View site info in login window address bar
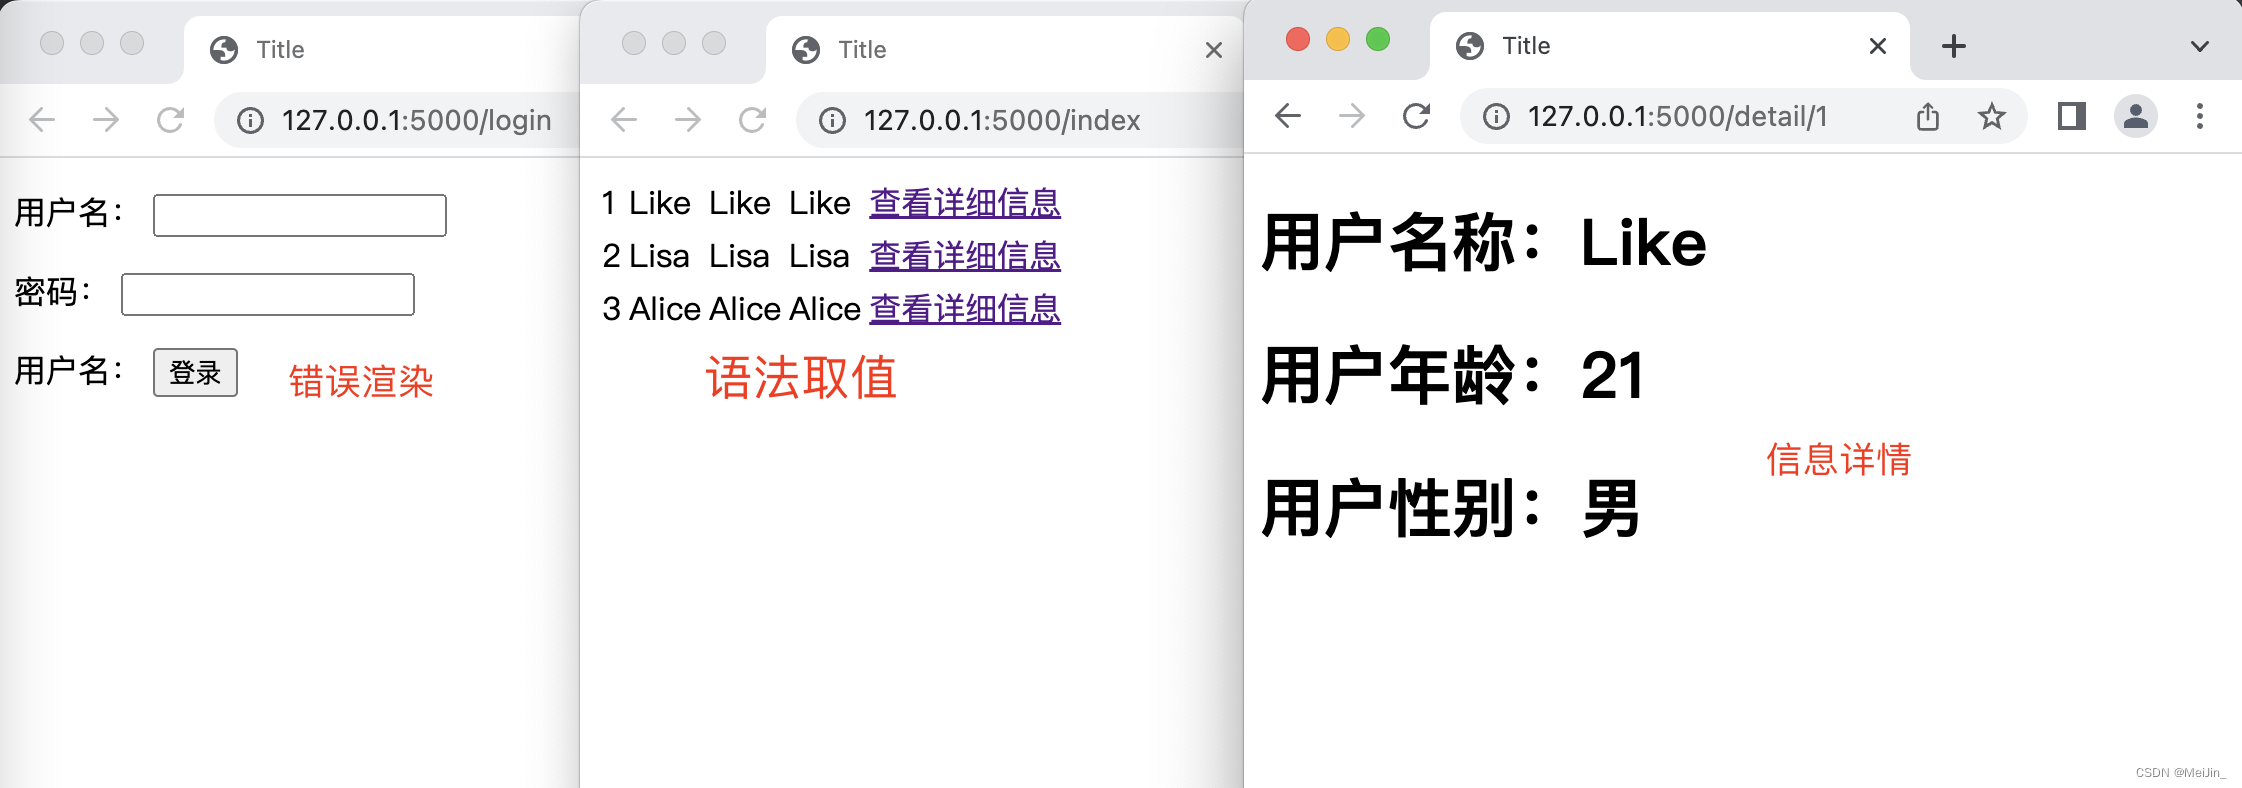Screen dimensions: 2242x788 (250, 121)
